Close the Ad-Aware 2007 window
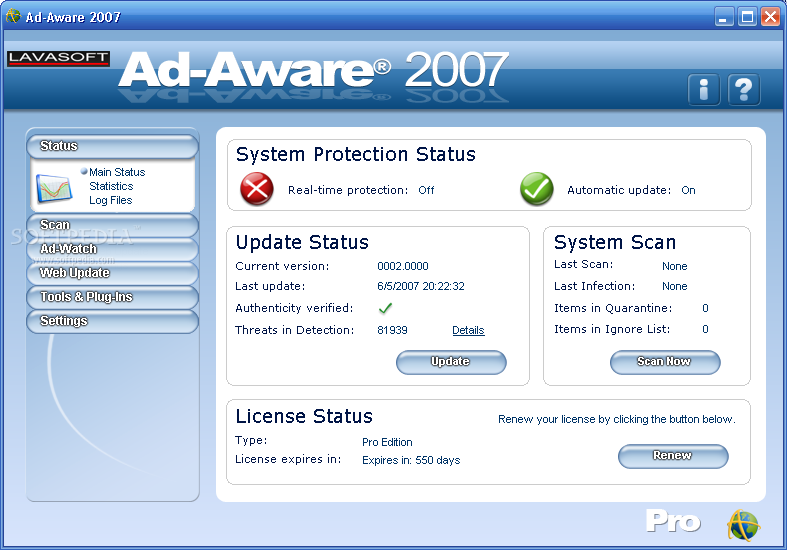787x550 pixels. [770, 17]
